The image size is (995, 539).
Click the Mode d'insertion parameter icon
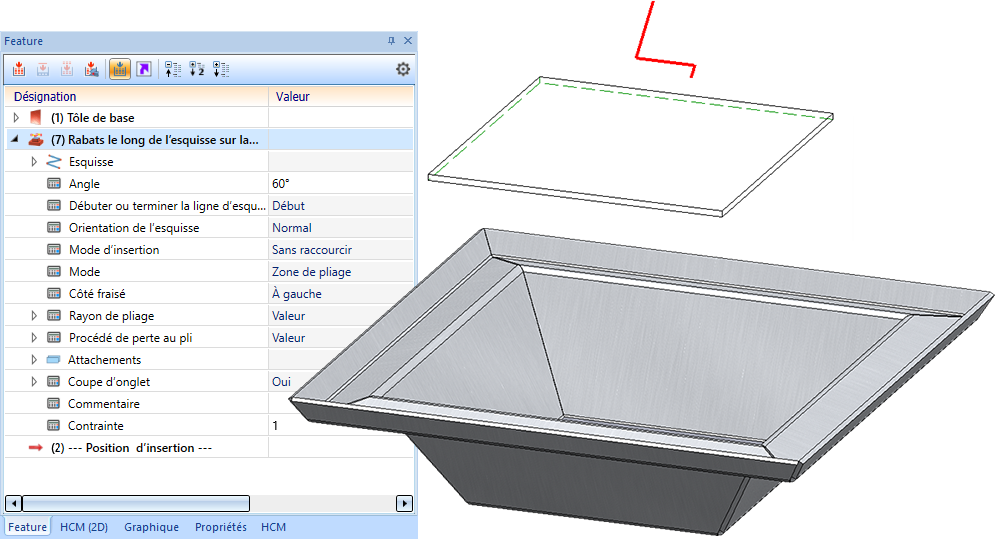(x=54, y=250)
